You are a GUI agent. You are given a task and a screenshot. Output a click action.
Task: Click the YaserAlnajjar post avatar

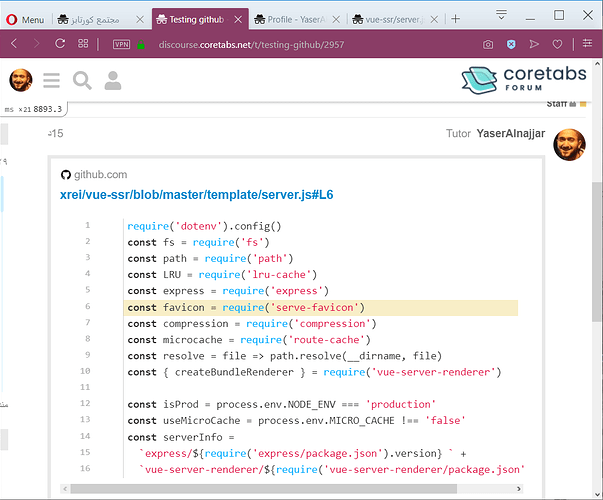(x=570, y=145)
